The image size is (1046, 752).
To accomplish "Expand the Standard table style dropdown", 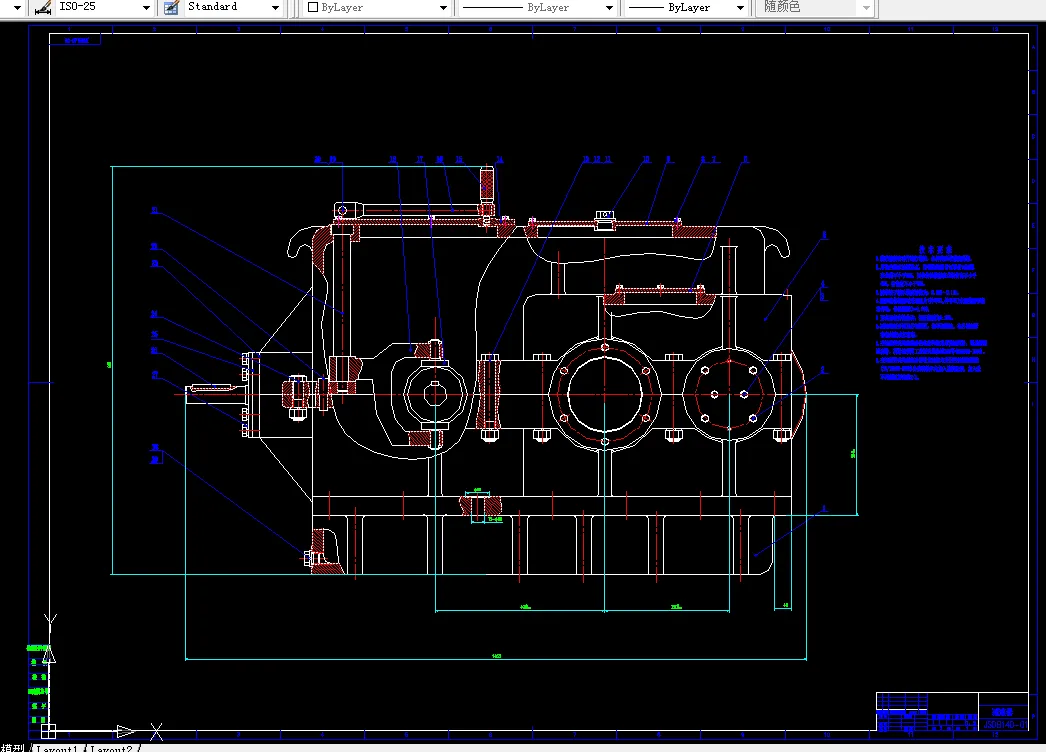I will tap(275, 7).
